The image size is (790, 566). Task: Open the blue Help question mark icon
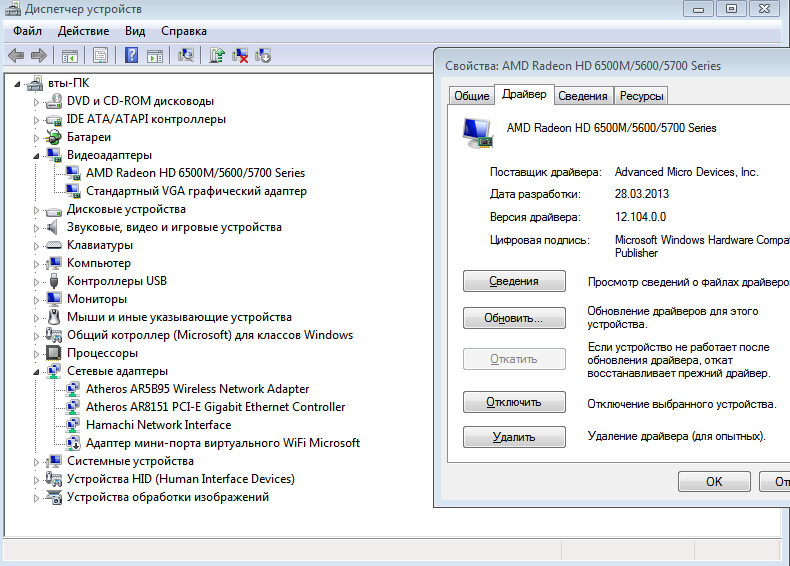(x=131, y=55)
